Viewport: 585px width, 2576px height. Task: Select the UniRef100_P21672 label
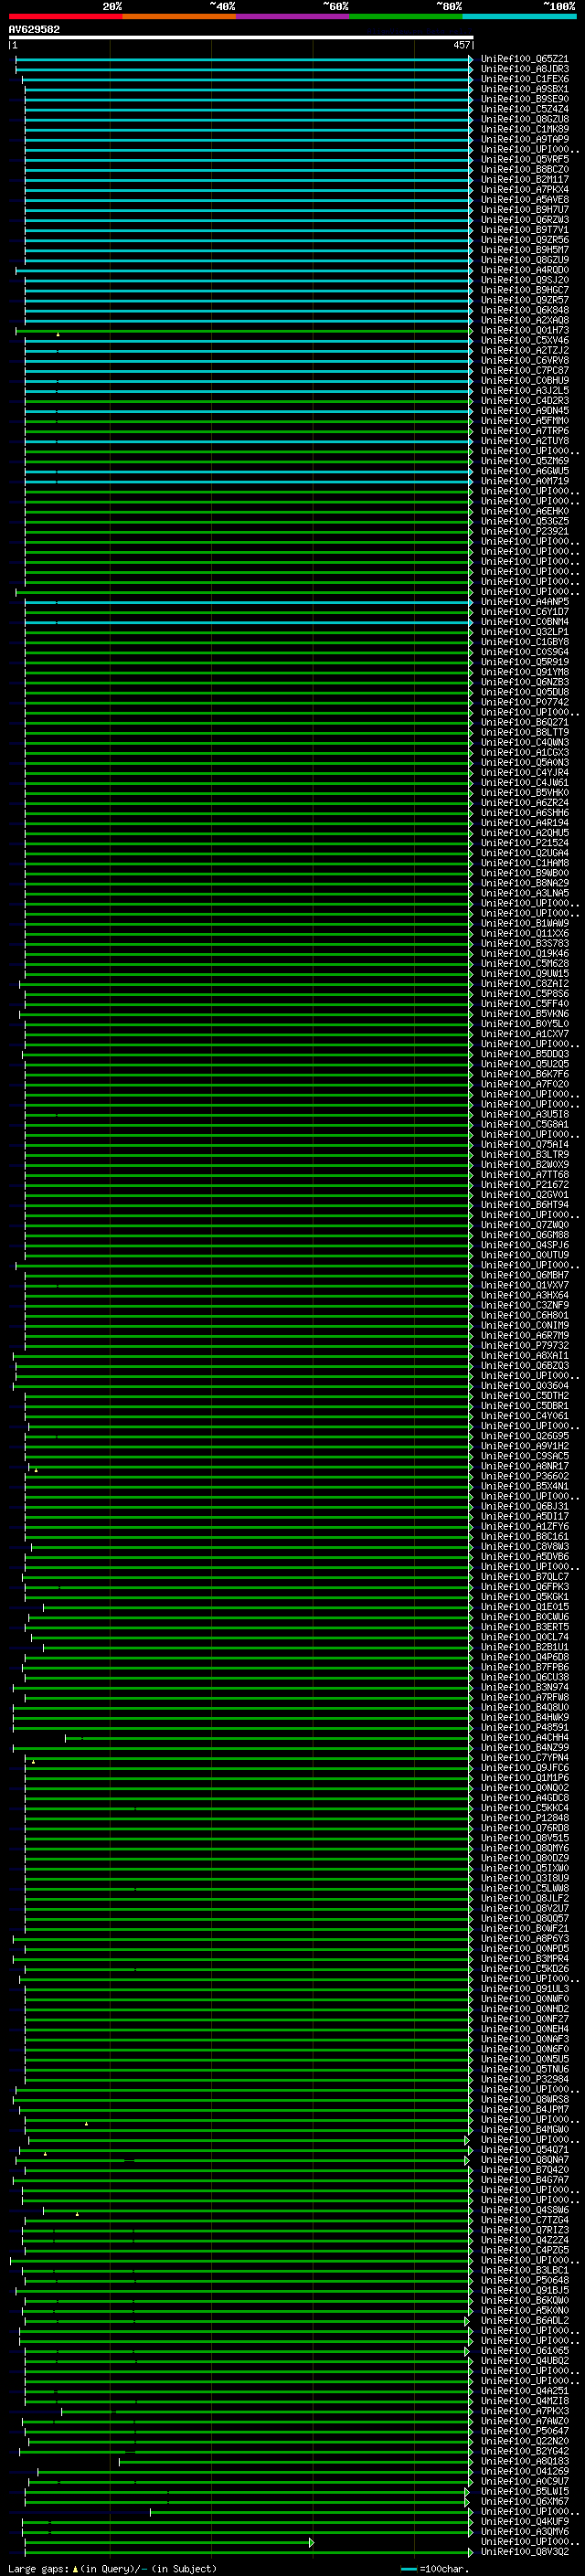click(524, 1185)
